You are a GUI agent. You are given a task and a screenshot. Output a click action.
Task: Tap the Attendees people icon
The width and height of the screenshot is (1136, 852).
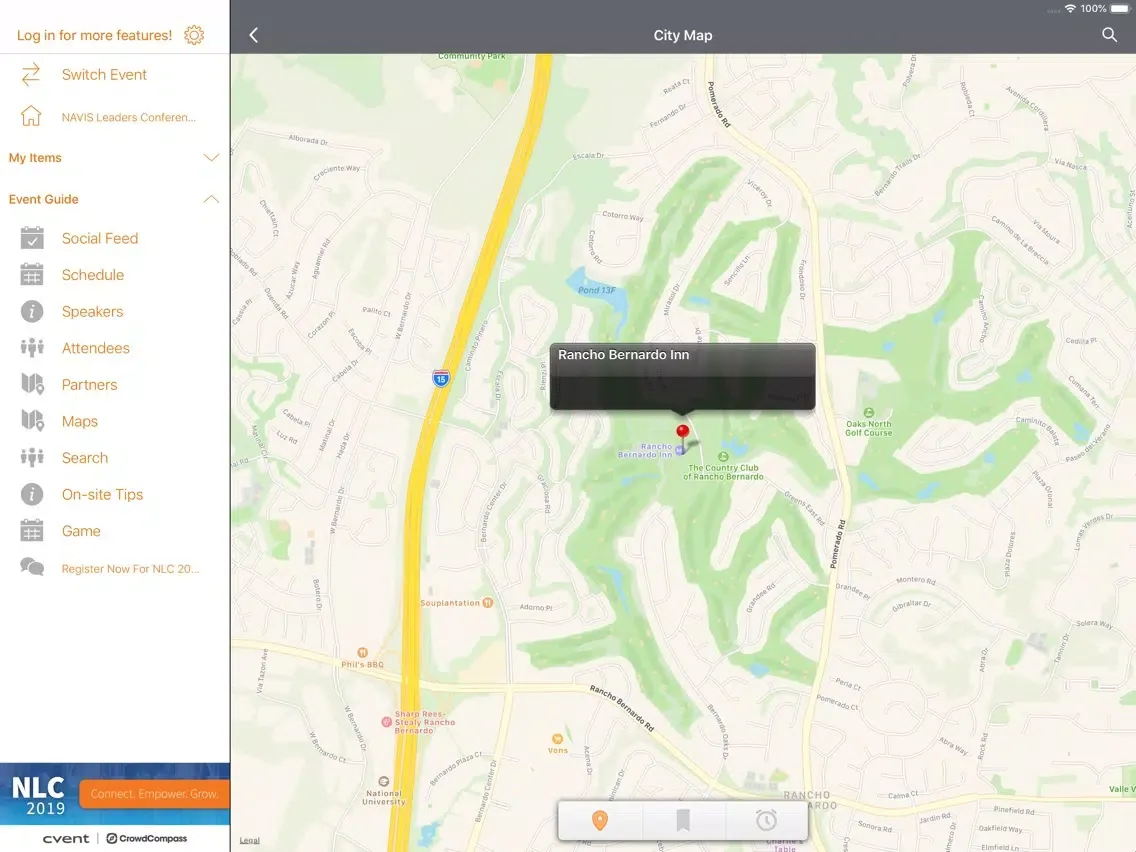coord(32,348)
